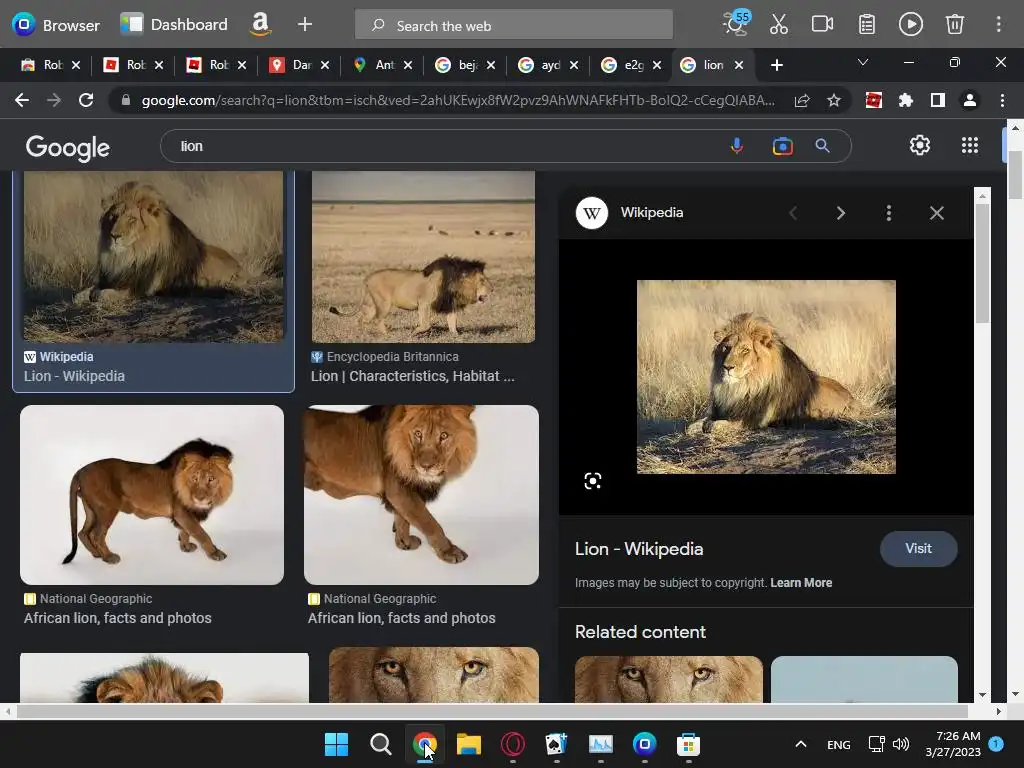Screen dimensions: 1024x768
Task: Bookmark this page with the star icon
Action: (x=834, y=100)
